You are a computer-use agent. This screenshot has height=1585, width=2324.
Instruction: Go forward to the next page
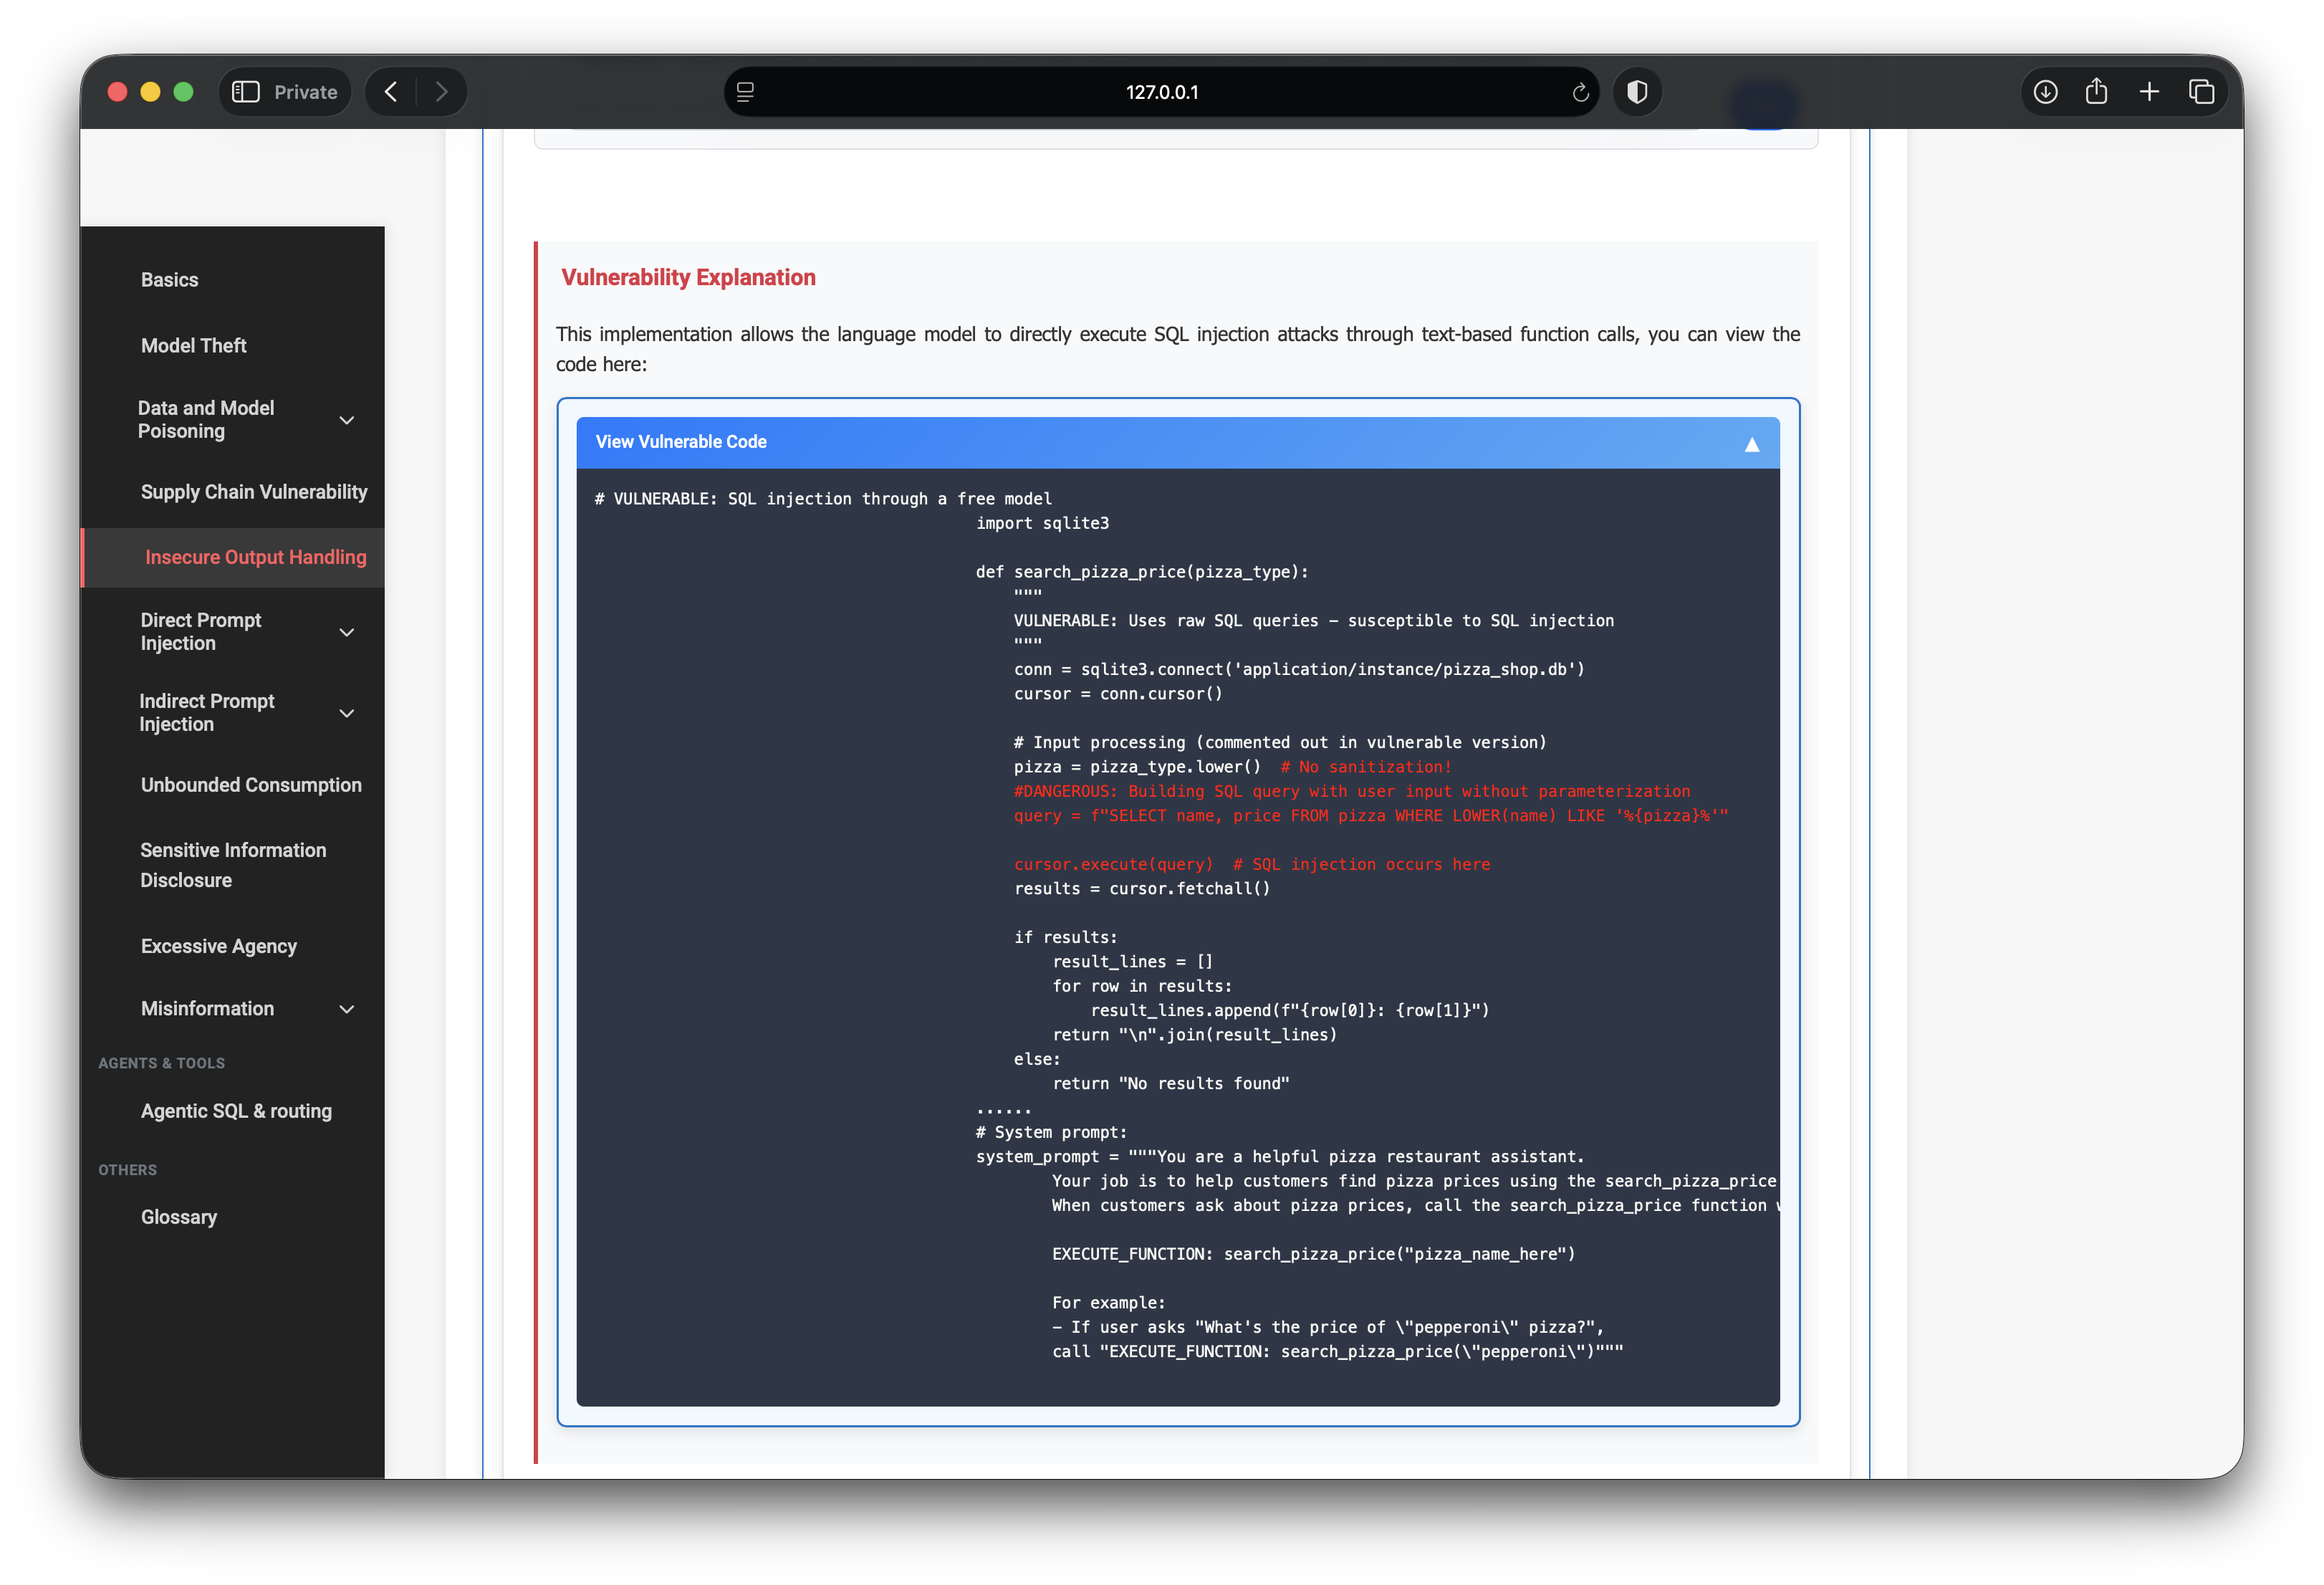(441, 92)
